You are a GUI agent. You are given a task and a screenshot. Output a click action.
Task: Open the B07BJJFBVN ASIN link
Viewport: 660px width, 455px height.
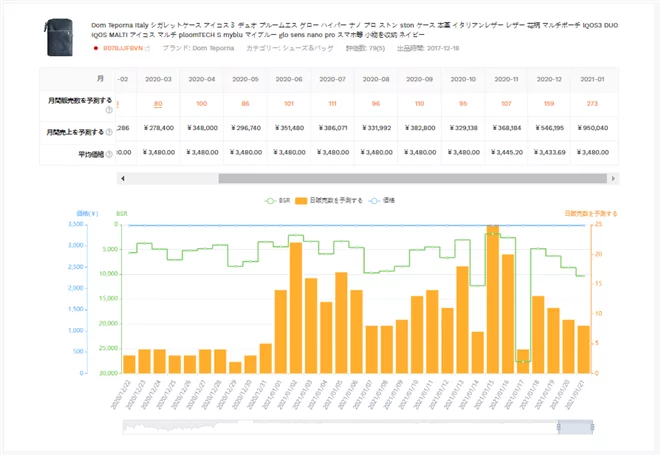122,48
